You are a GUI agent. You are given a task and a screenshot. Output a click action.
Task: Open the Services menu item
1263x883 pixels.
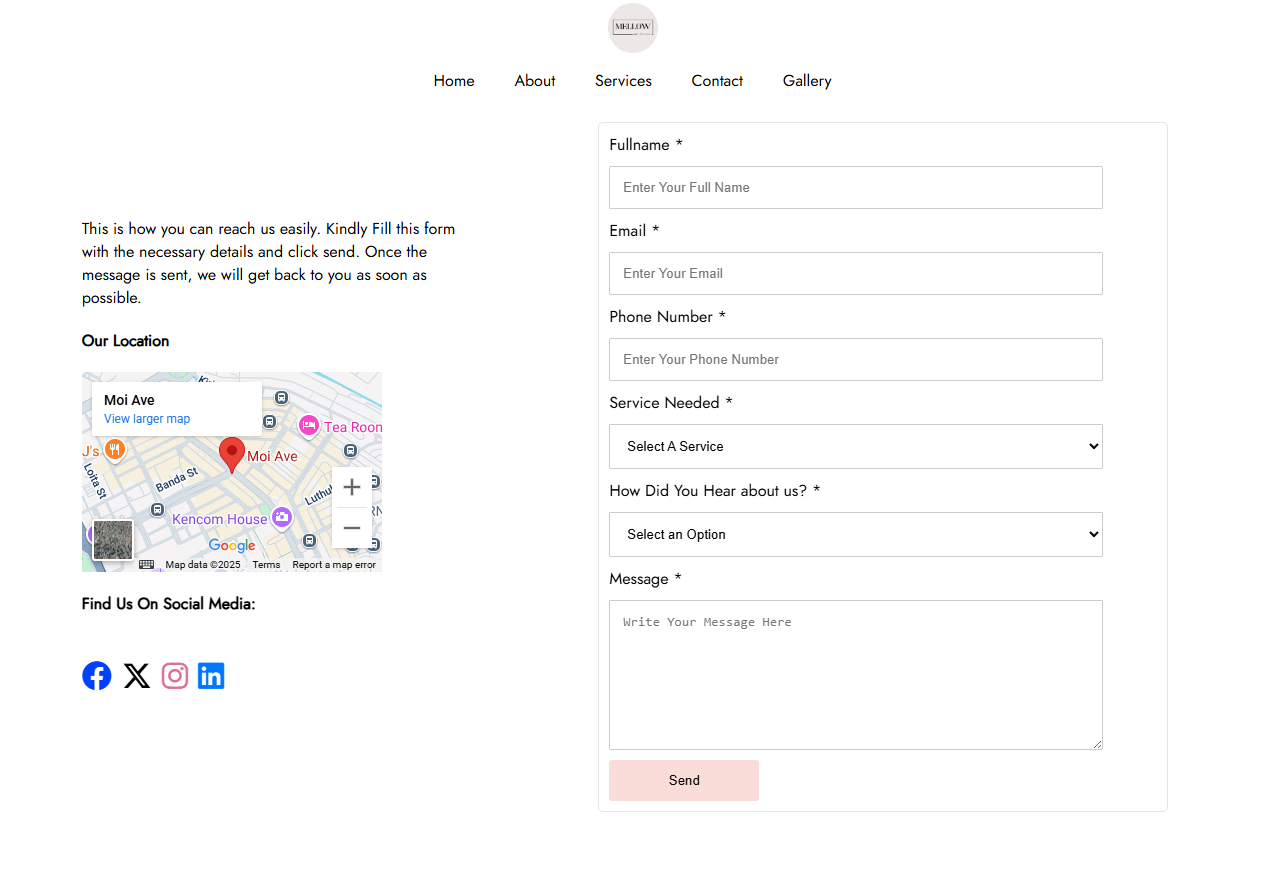tap(623, 81)
